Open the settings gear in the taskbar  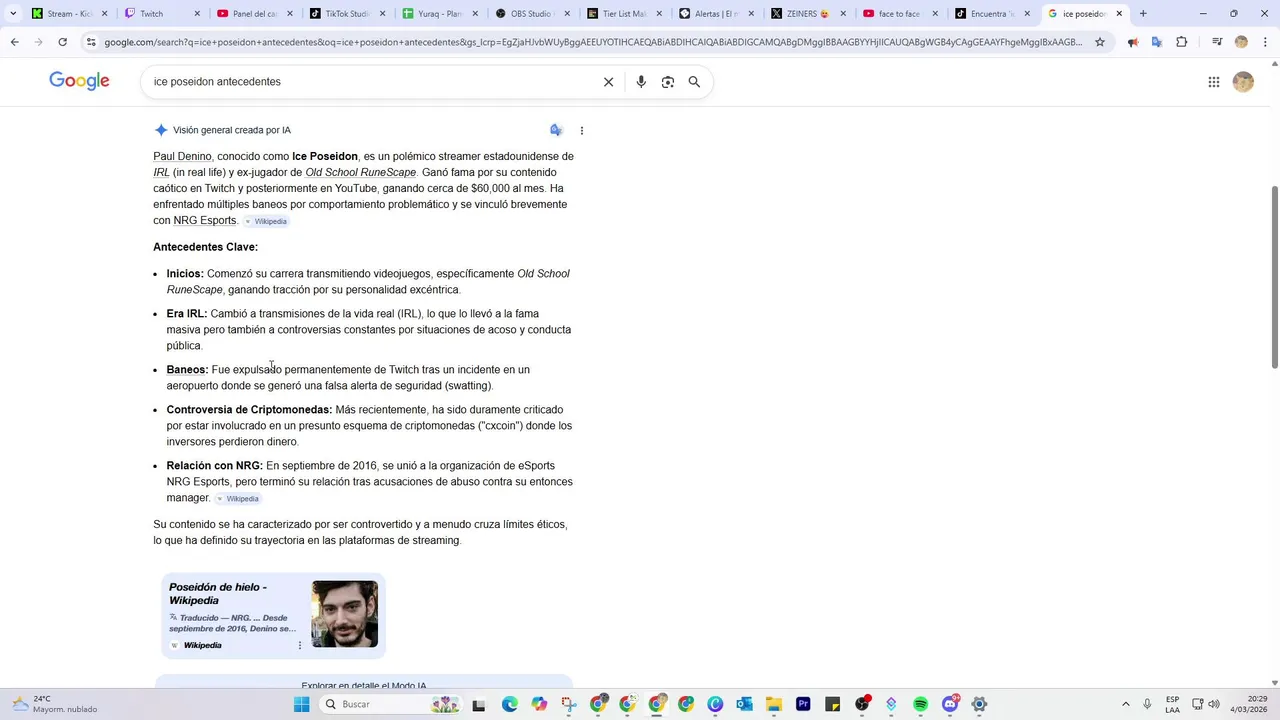979,704
